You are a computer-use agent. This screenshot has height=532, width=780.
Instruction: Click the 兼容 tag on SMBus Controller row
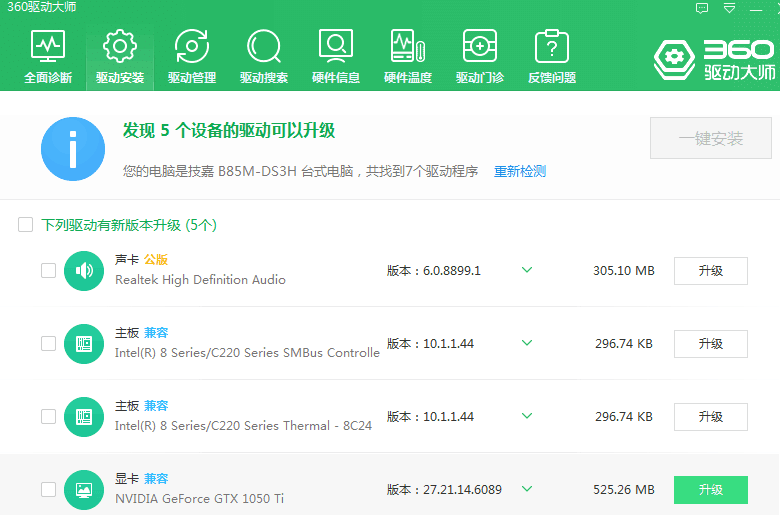156,332
